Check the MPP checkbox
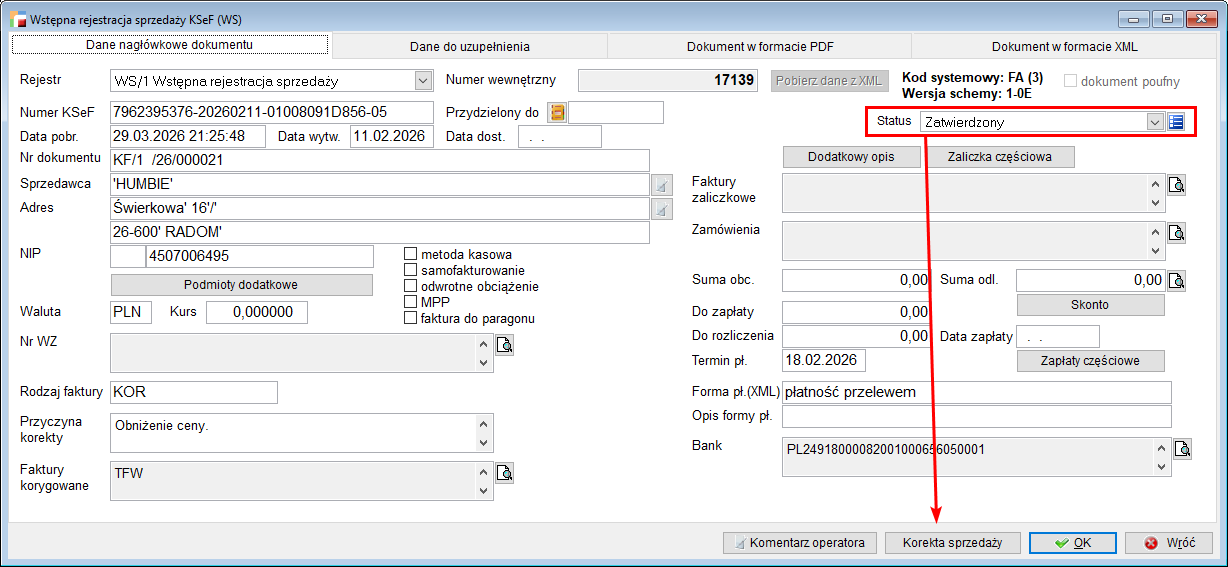Viewport: 1228px width, 567px height. point(410,302)
